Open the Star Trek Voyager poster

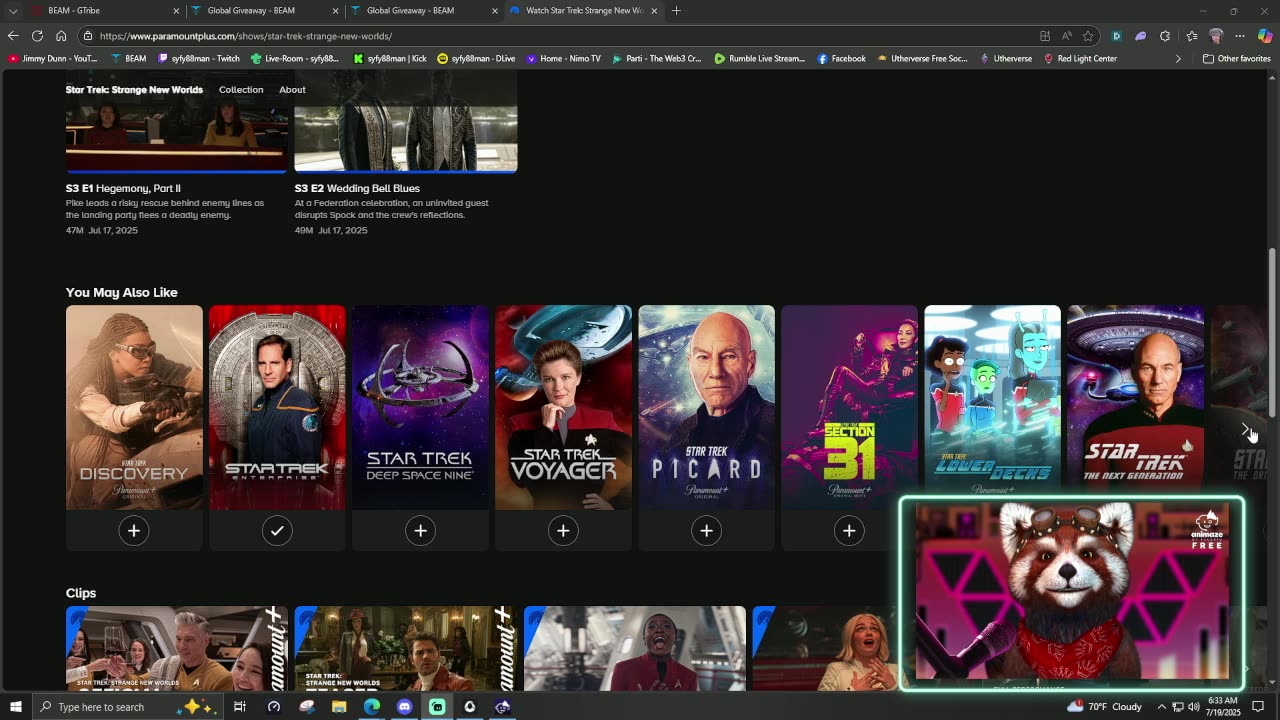pos(563,407)
